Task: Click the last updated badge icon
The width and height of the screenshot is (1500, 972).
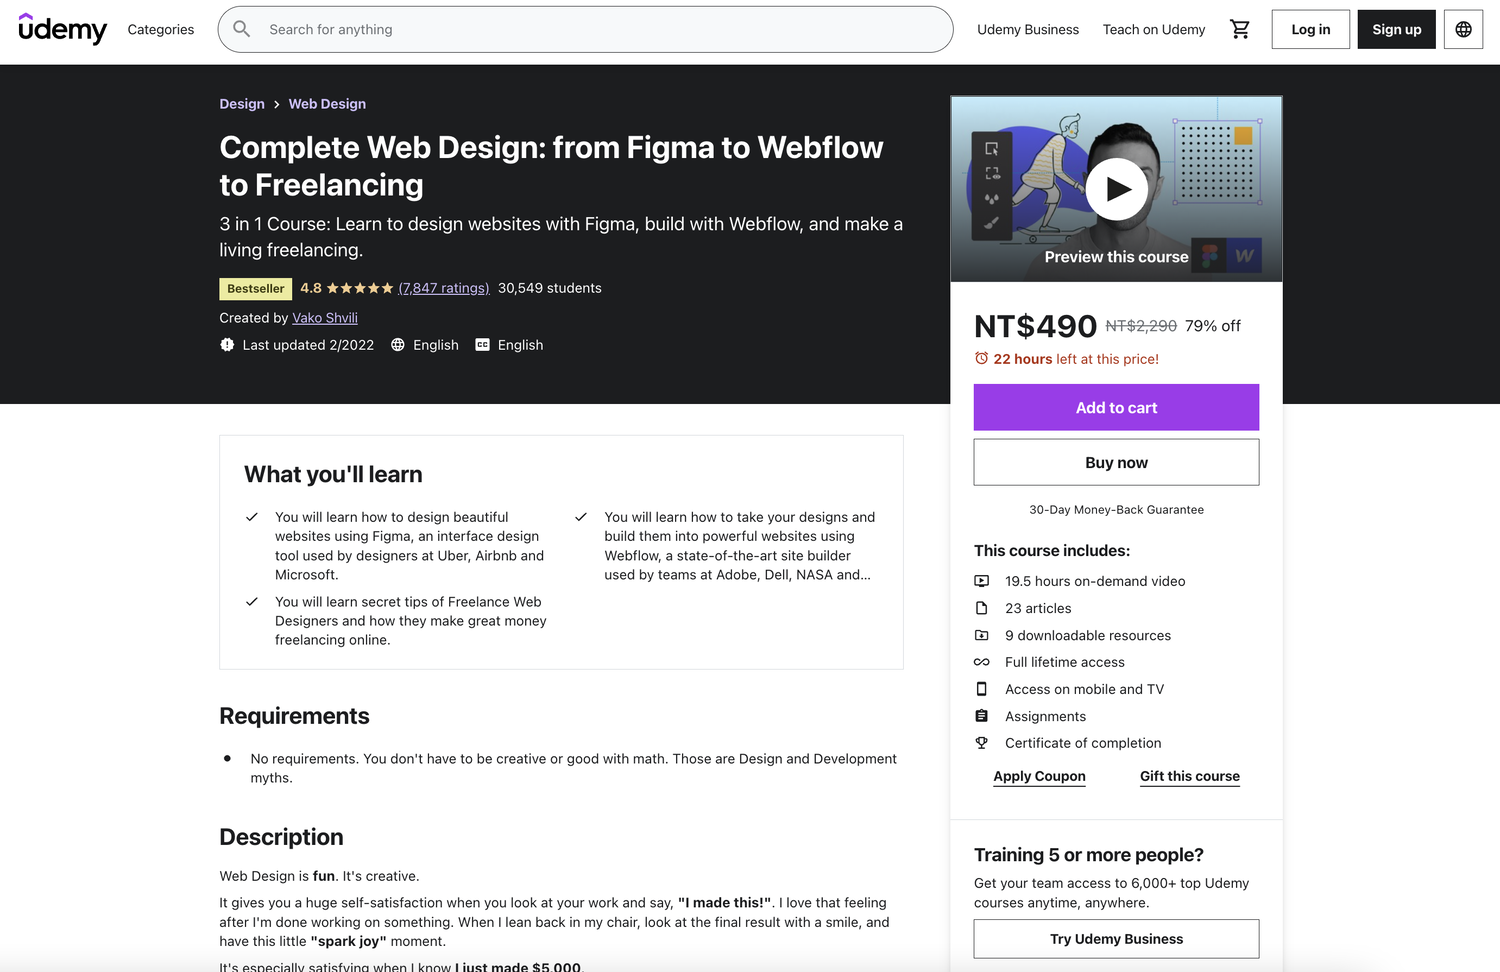Action: [x=227, y=345]
